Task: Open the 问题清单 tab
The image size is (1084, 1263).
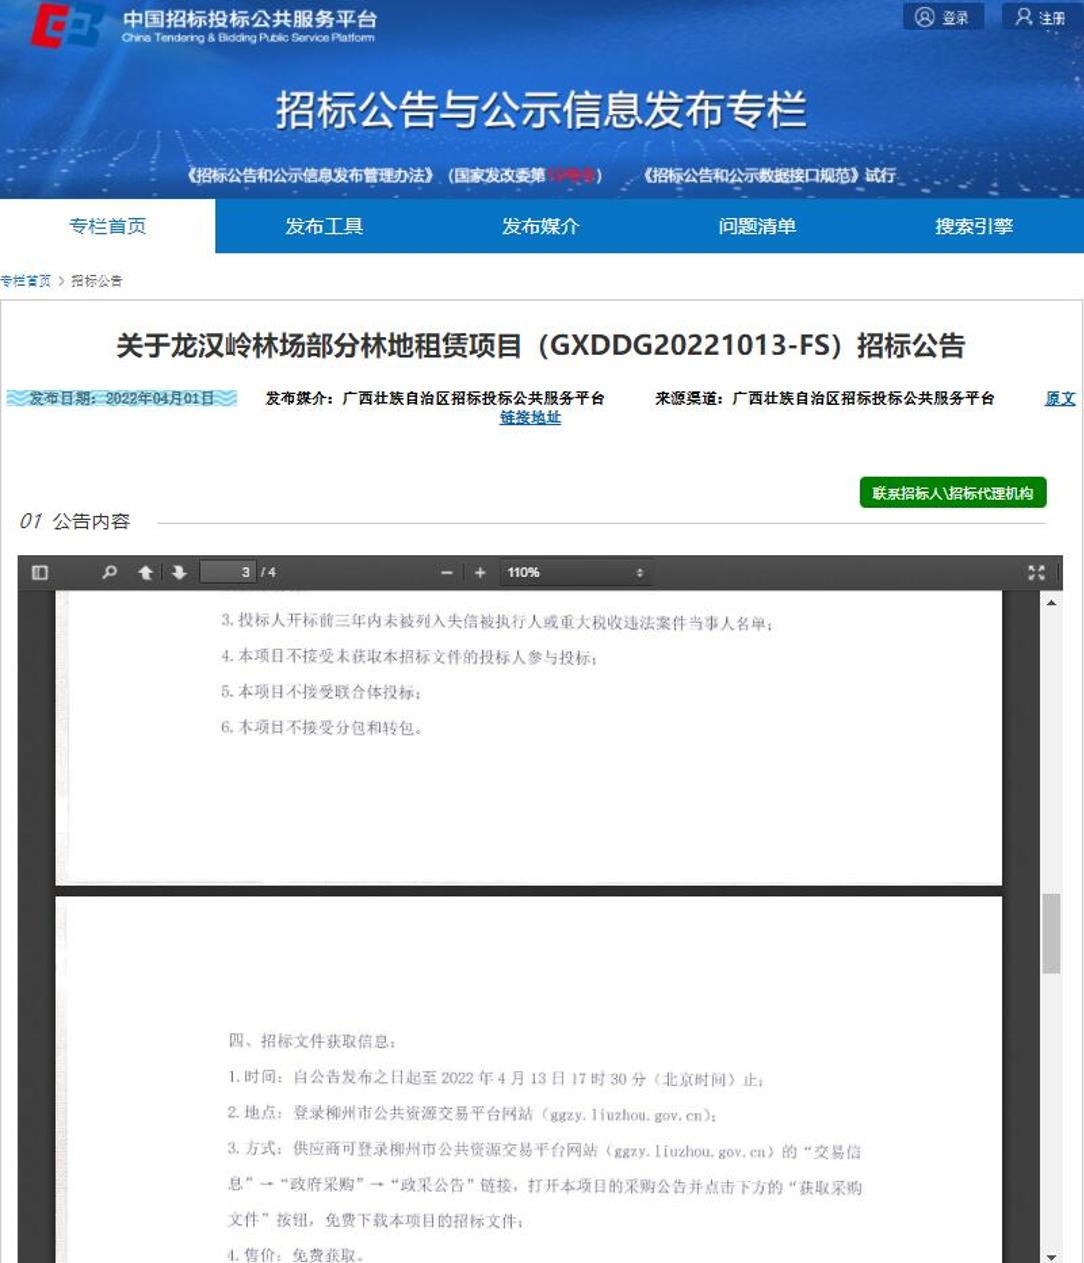Action: pyautogui.click(x=757, y=226)
